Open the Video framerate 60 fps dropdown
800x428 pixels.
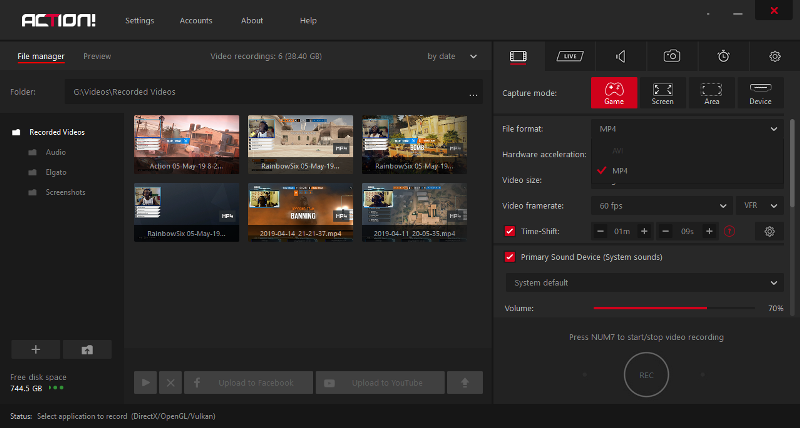coord(662,206)
